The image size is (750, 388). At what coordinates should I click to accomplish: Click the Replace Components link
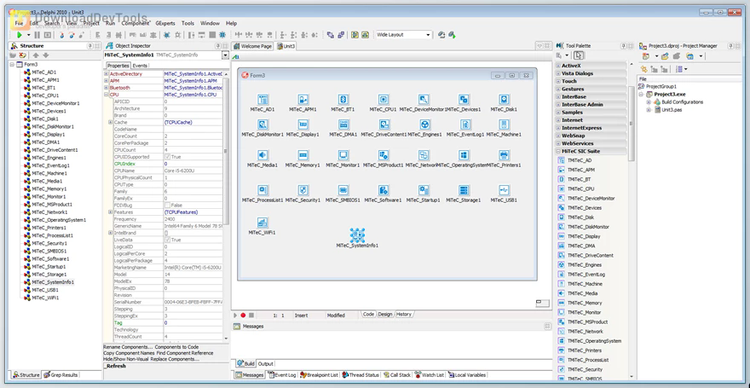click(x=175, y=359)
